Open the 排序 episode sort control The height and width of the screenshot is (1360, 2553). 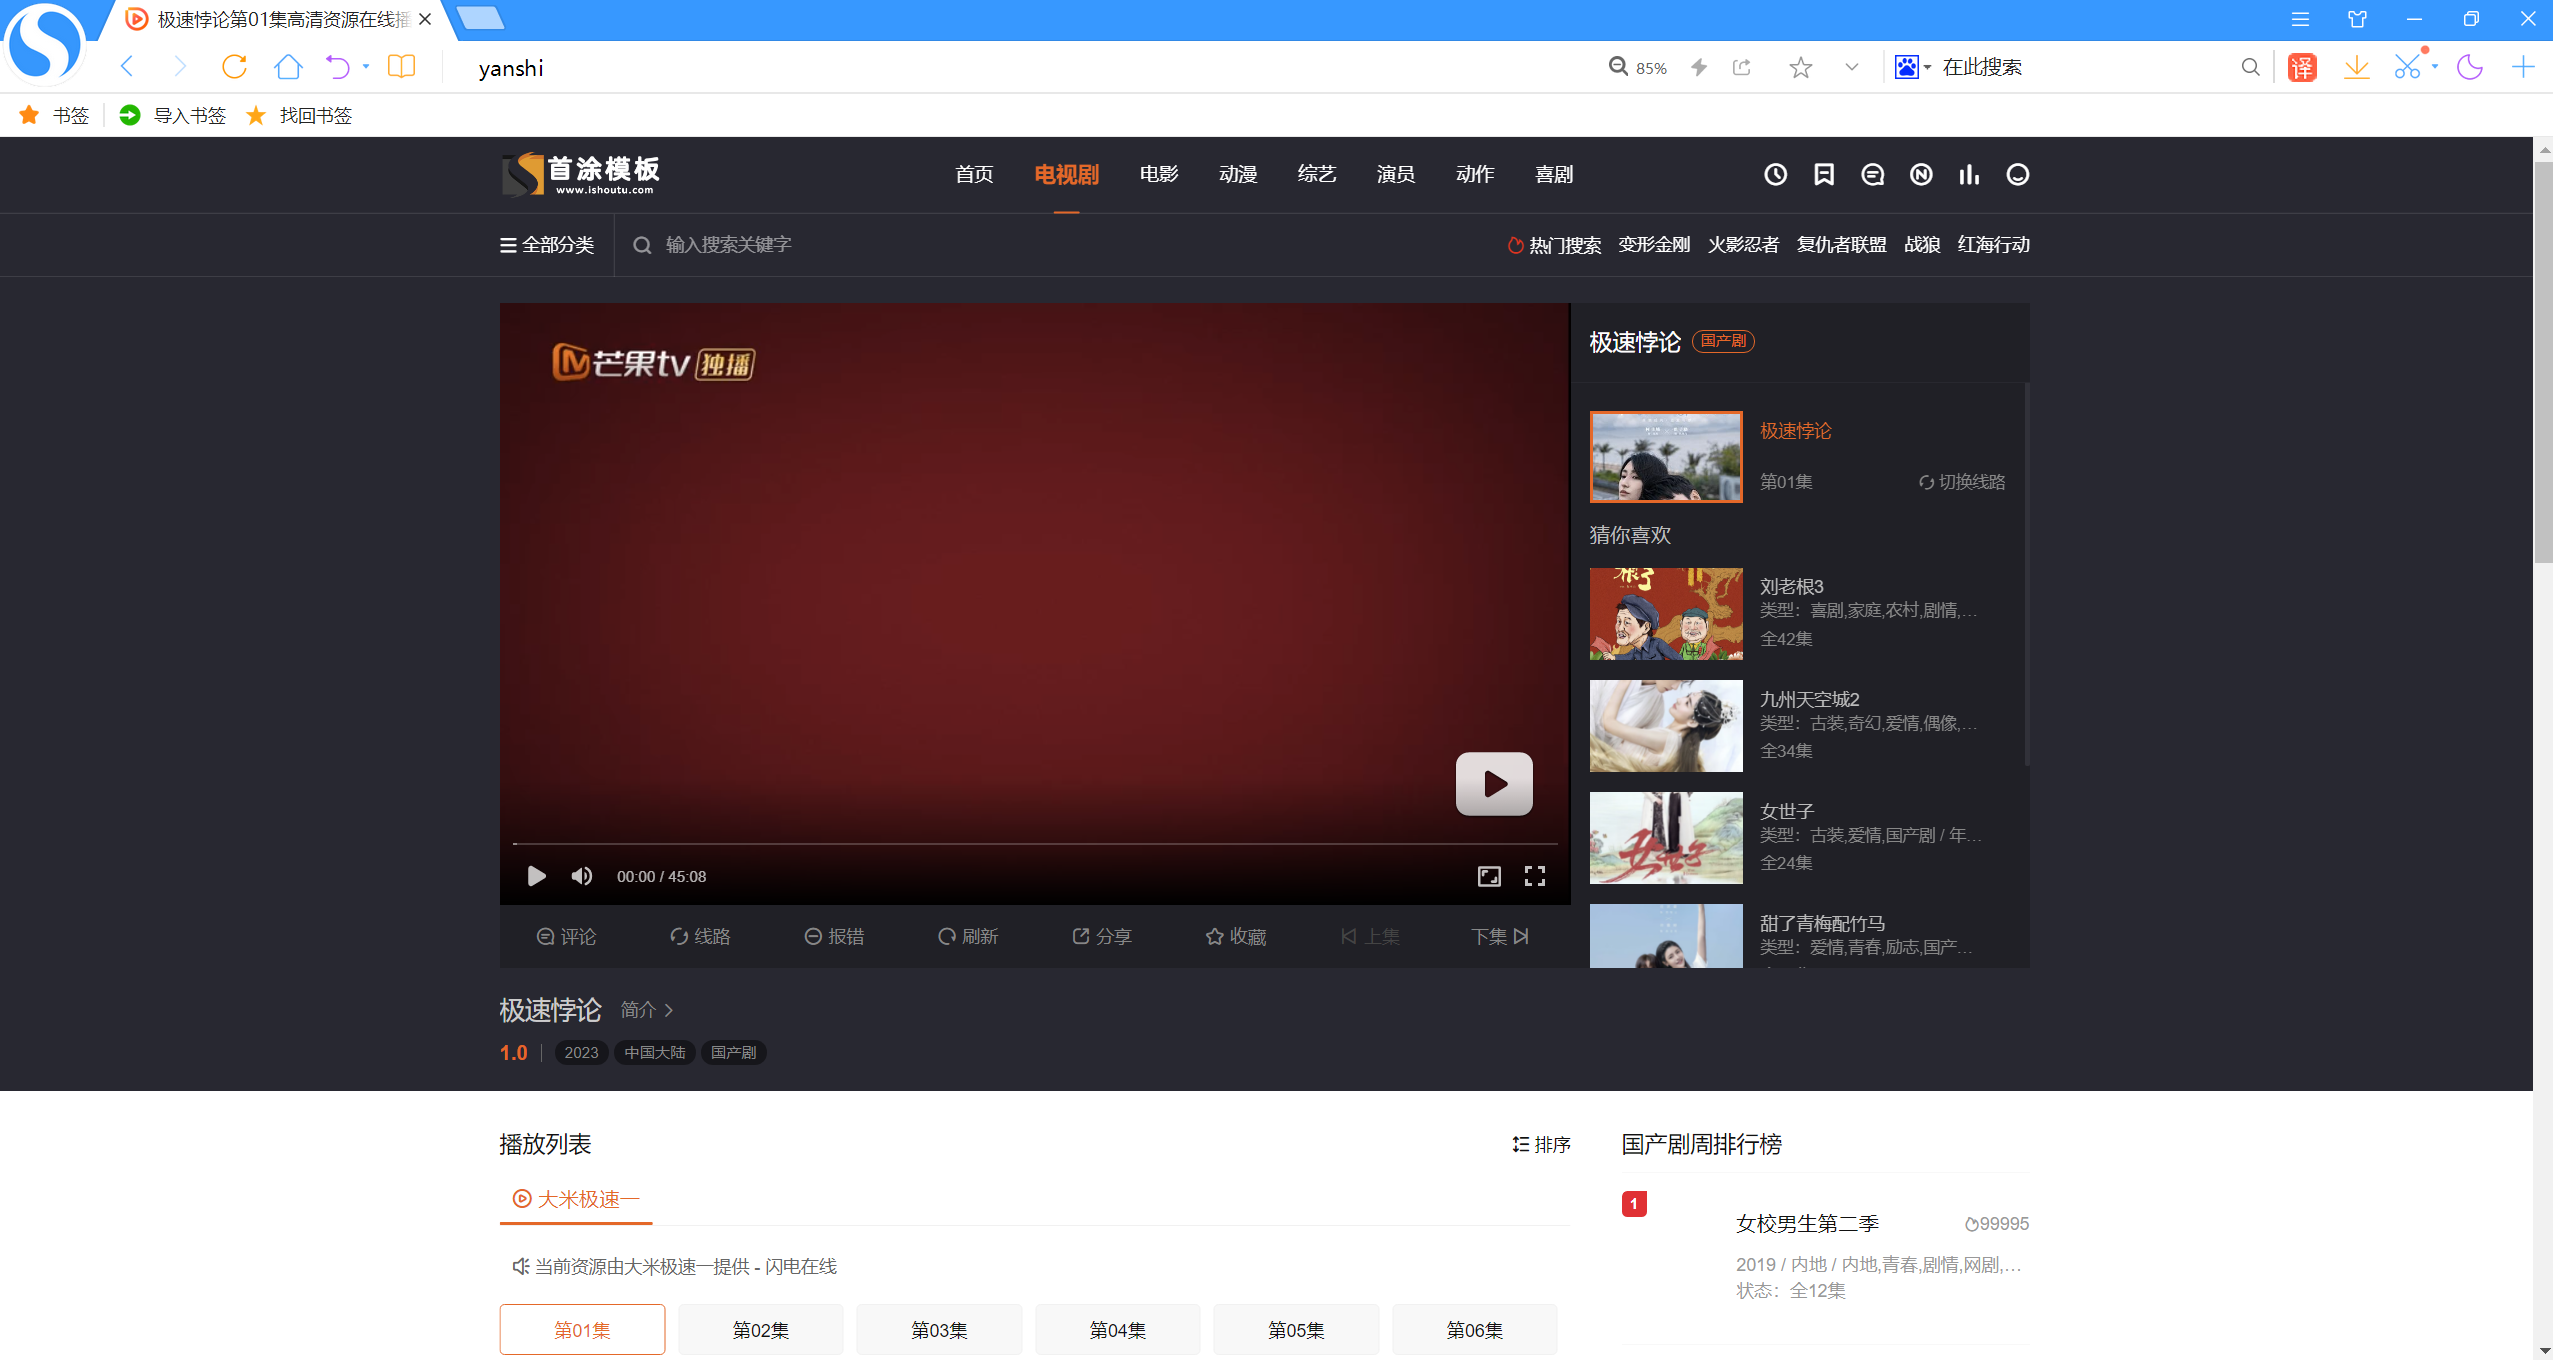[1541, 1144]
